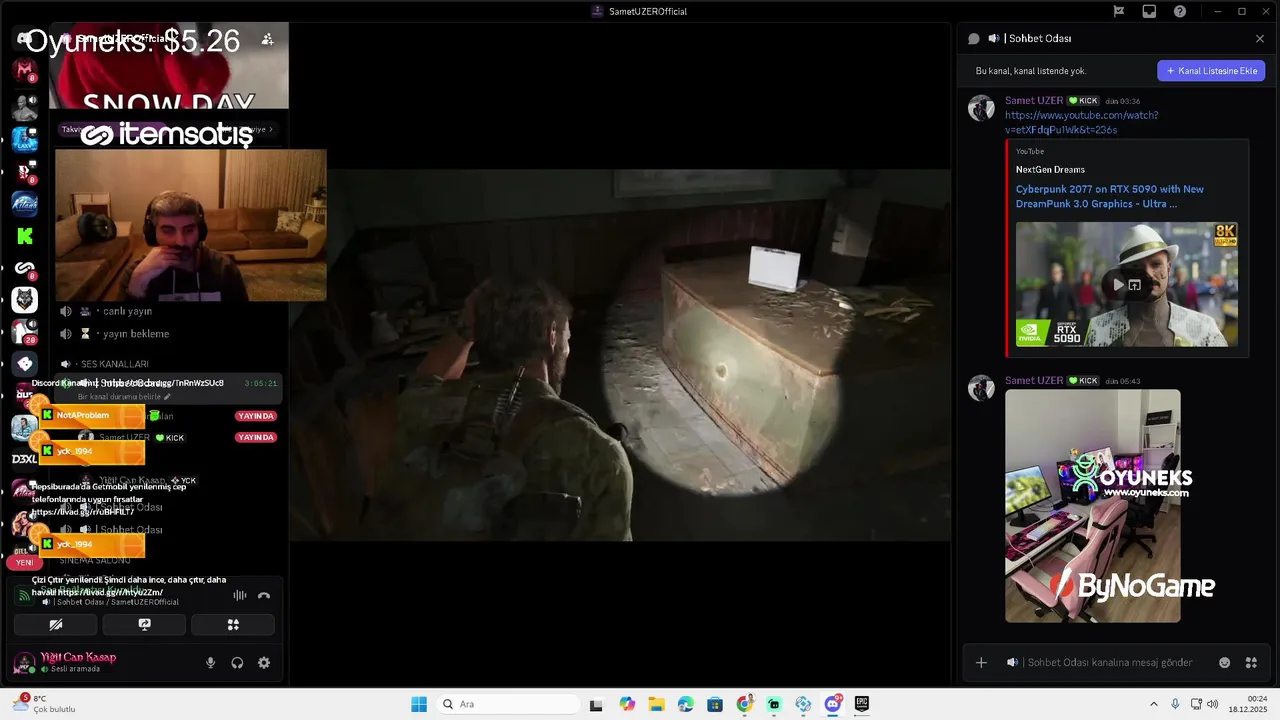Image resolution: width=1280 pixels, height=720 pixels.
Task: Click the checkpoint flag icon in title bar
Action: tap(1119, 11)
